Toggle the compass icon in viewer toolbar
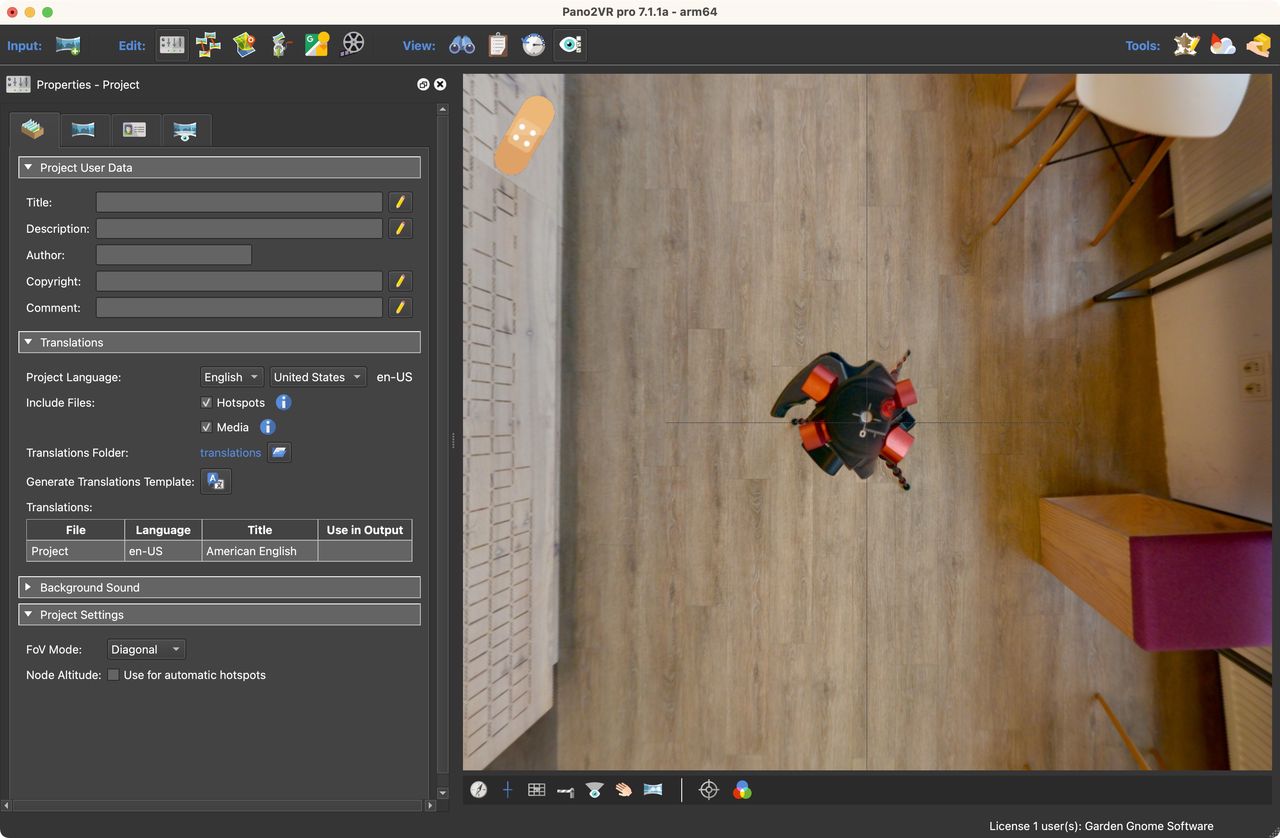Viewport: 1280px width, 838px height. tap(479, 790)
